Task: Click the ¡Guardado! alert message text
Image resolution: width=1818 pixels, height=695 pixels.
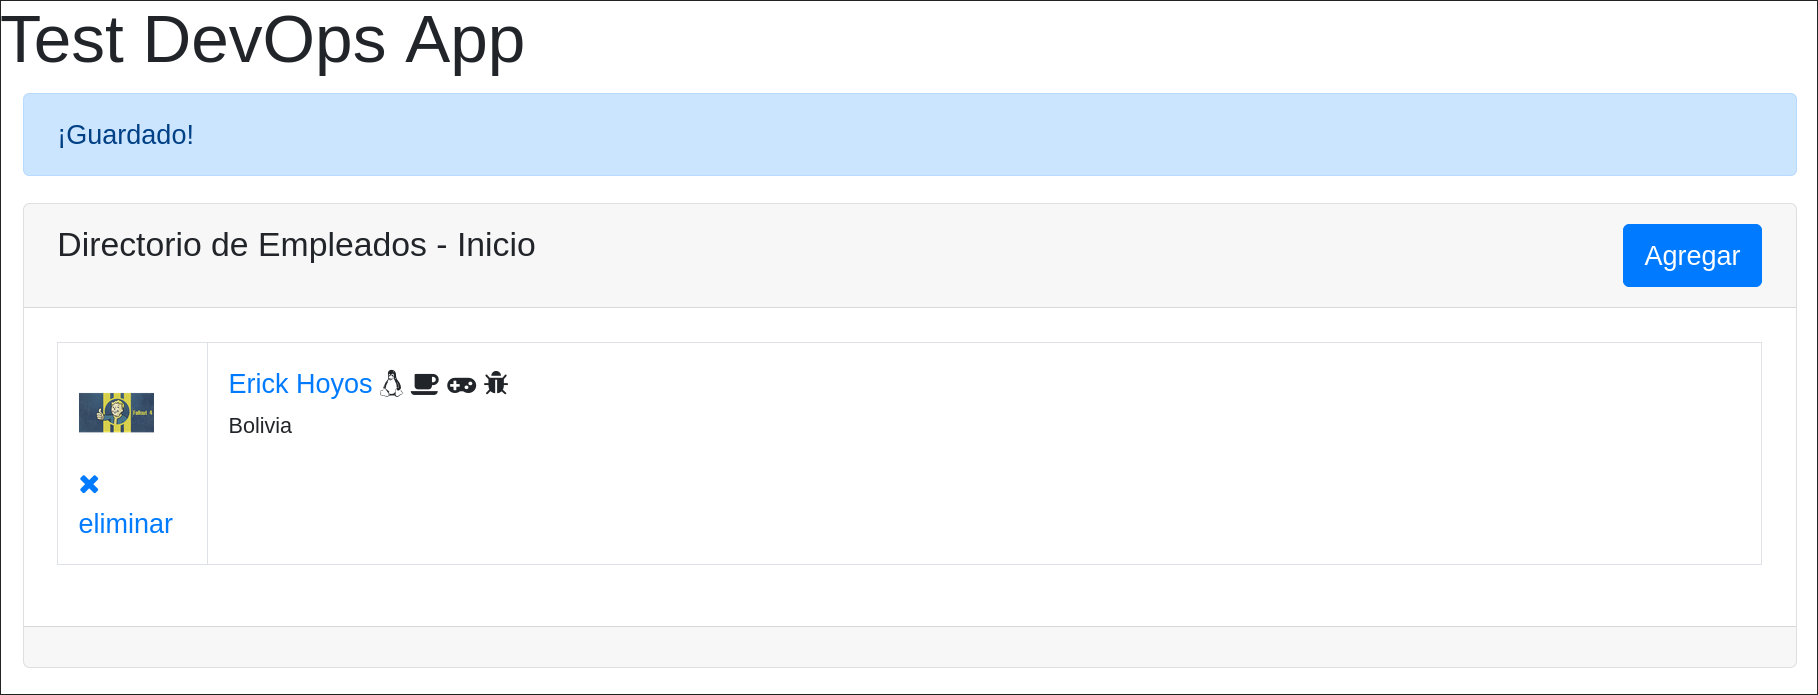Action: pos(126,135)
